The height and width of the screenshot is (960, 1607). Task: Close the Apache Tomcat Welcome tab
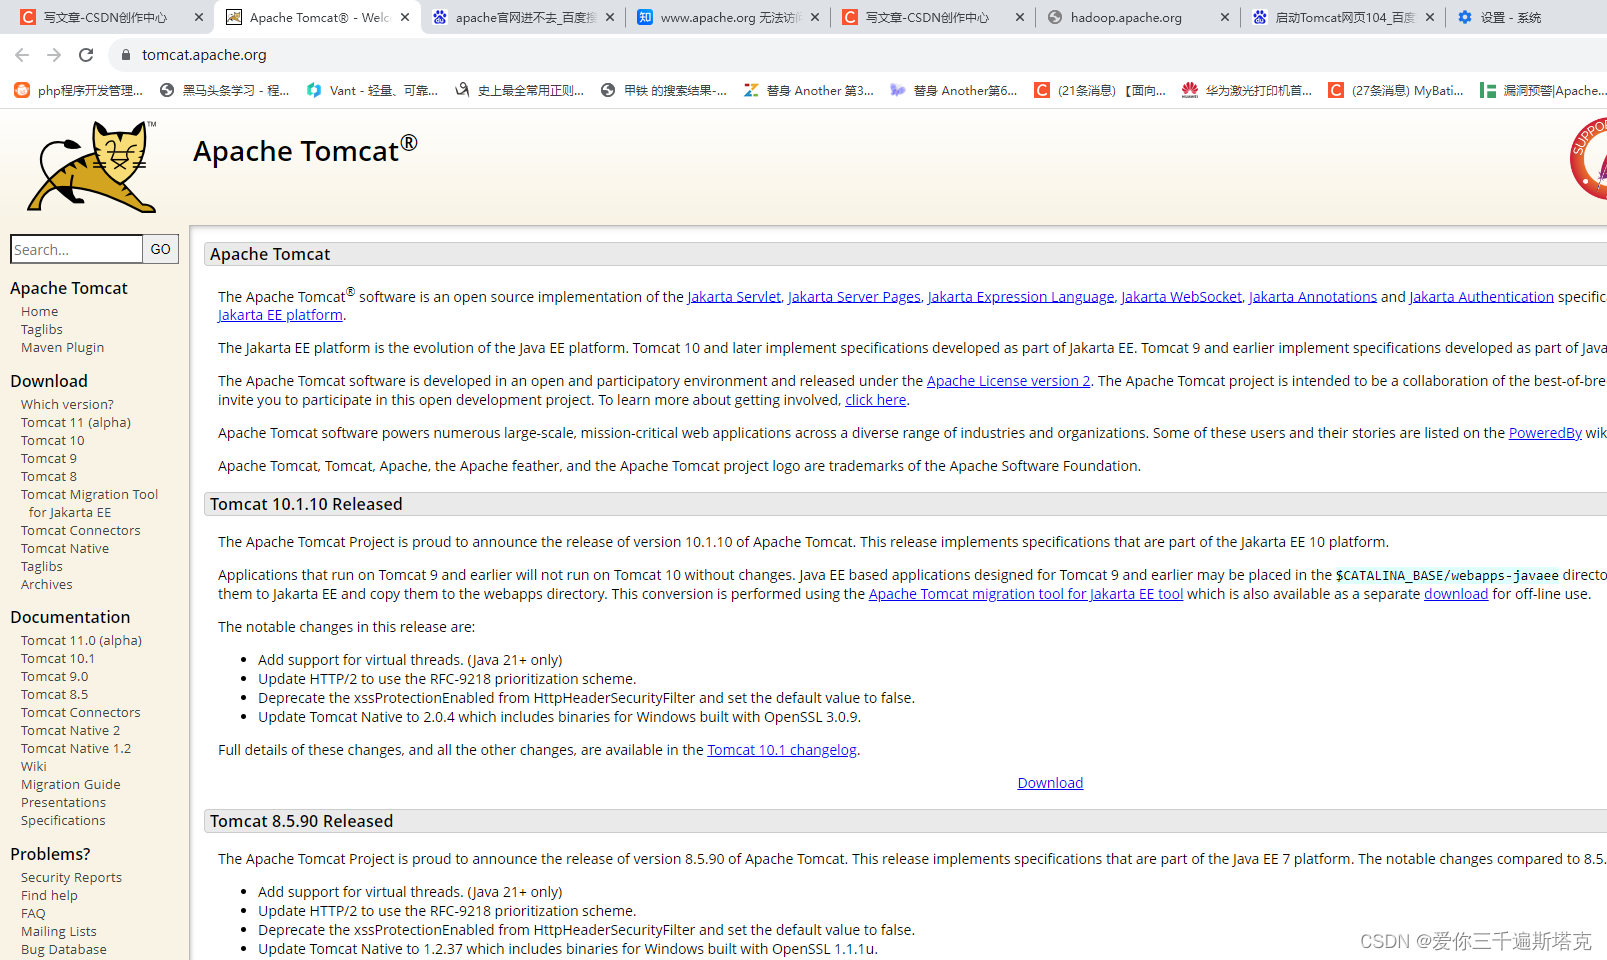(x=405, y=17)
